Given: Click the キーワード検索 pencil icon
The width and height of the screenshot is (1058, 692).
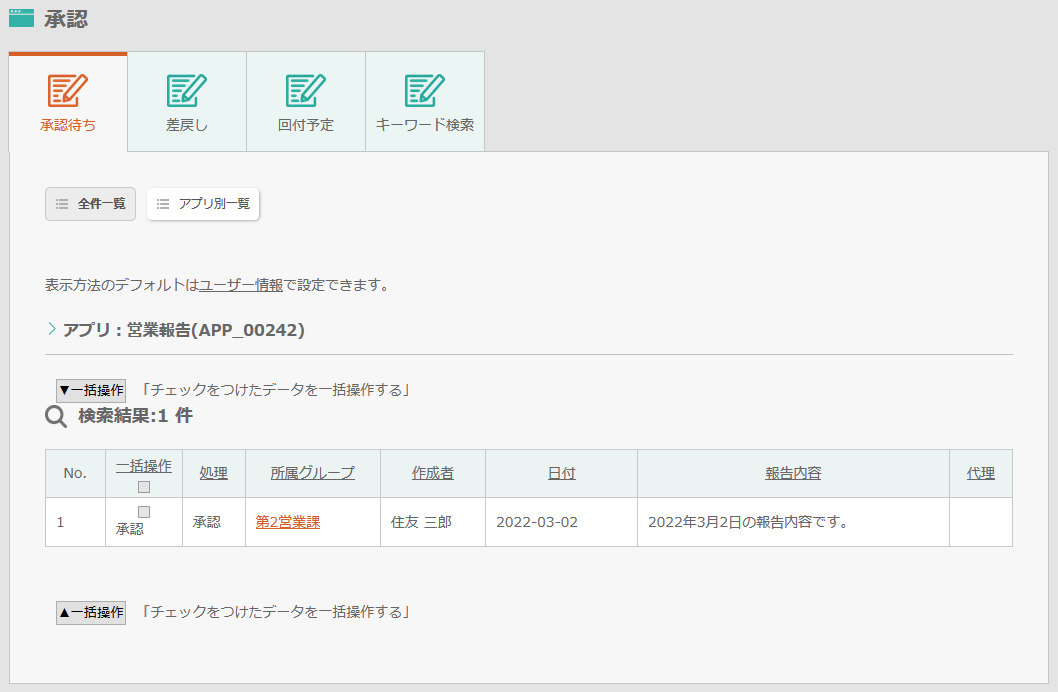Looking at the screenshot, I should tap(424, 90).
